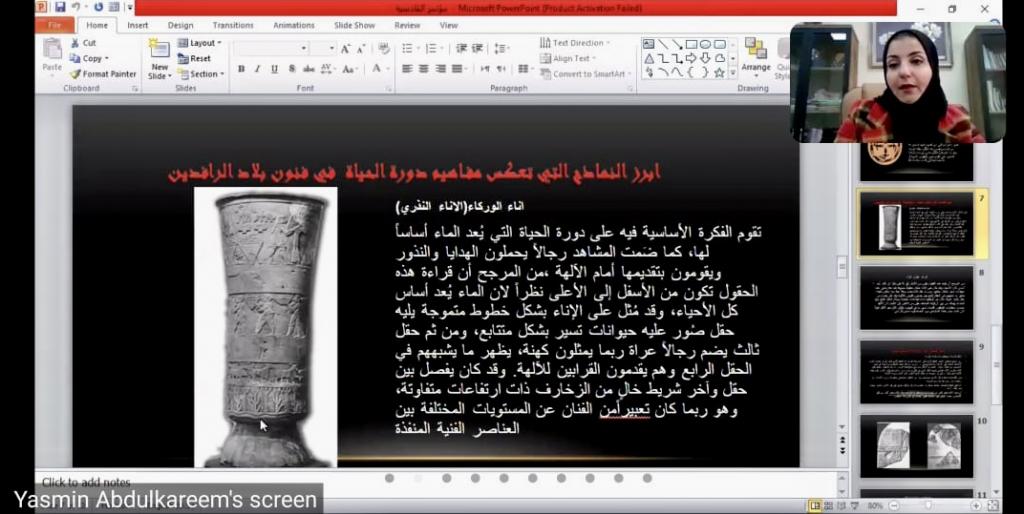Viewport: 1024px width, 514px height.
Task: Click the Format Painter tool
Action: coord(103,74)
